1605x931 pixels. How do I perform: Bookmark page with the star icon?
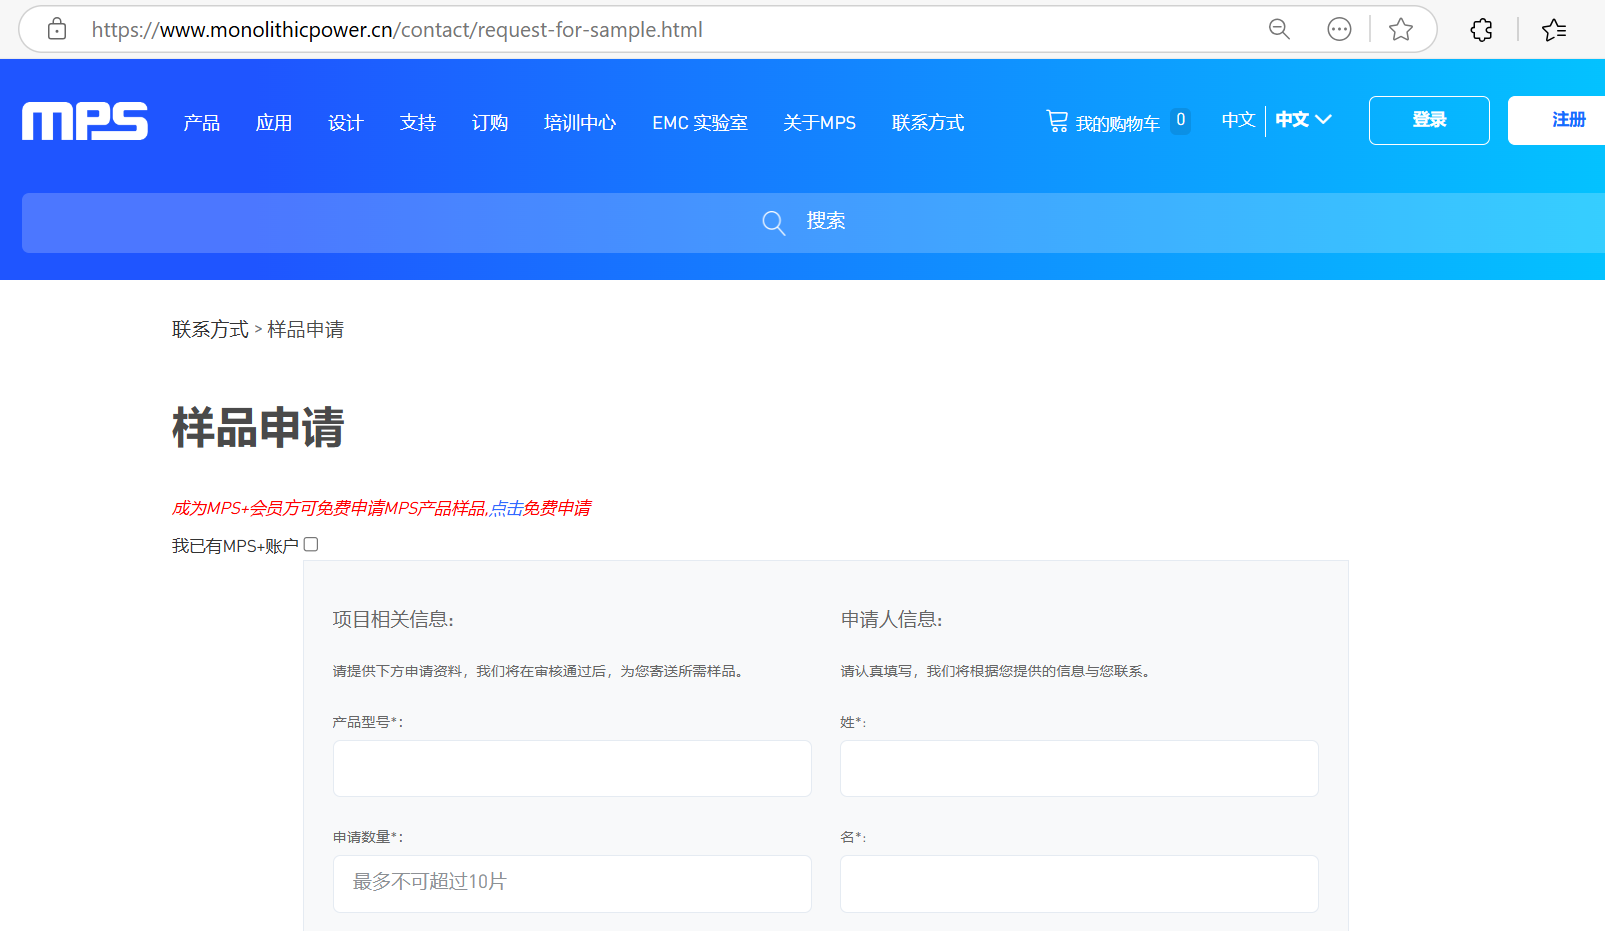coord(1401,29)
